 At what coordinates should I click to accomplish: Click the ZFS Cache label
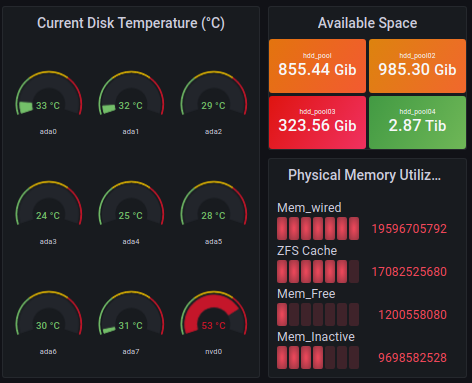tap(307, 251)
